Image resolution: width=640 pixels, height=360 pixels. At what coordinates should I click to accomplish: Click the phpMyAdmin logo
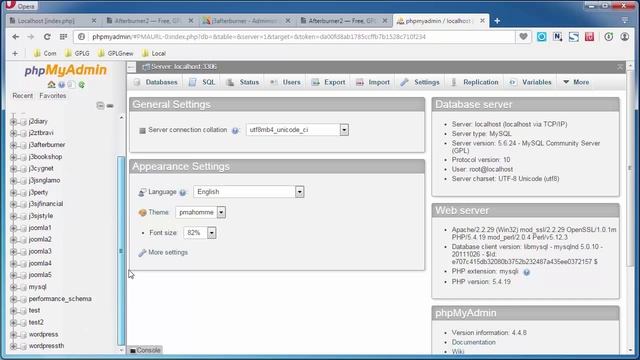(x=65, y=70)
